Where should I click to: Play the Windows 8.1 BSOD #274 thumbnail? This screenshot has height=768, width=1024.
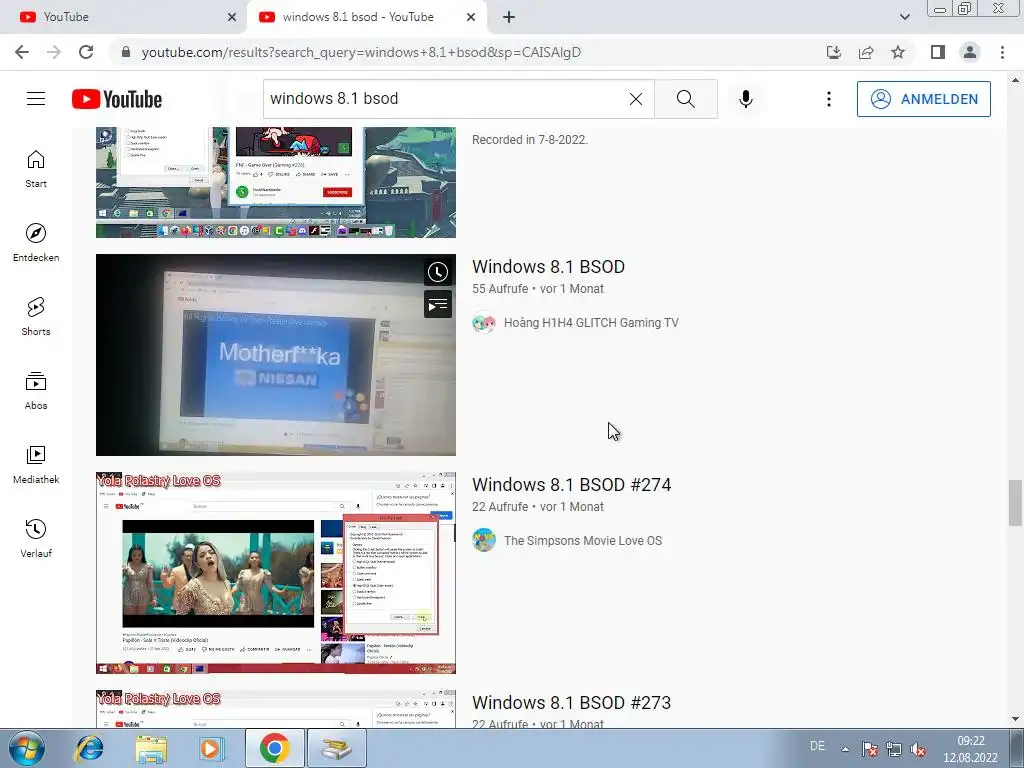[276, 573]
